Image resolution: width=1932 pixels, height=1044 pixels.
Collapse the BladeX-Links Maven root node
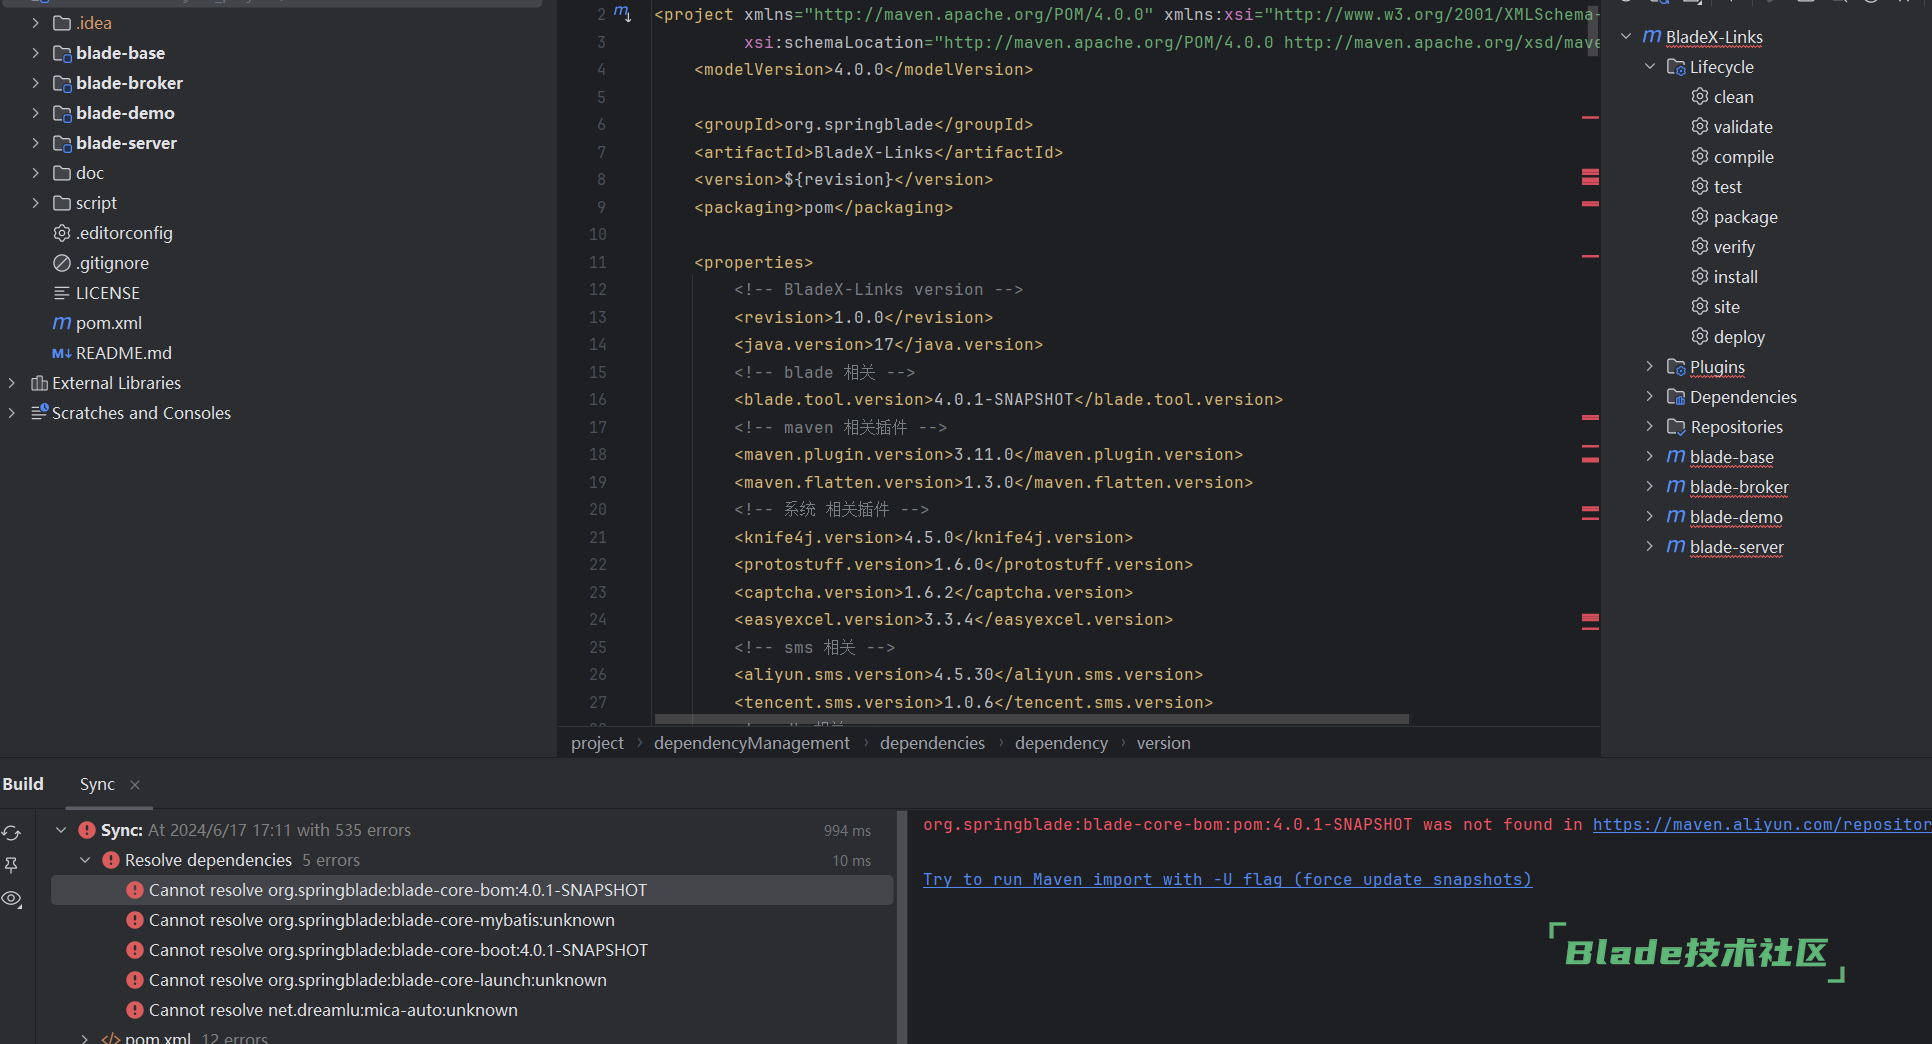click(x=1626, y=37)
